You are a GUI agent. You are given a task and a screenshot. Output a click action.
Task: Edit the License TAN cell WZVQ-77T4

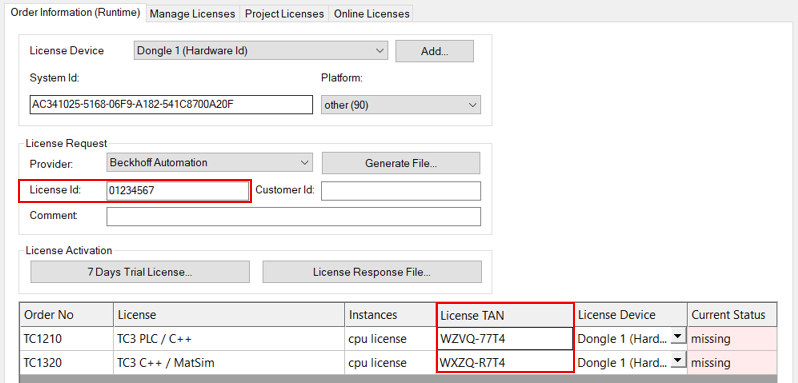pos(505,338)
